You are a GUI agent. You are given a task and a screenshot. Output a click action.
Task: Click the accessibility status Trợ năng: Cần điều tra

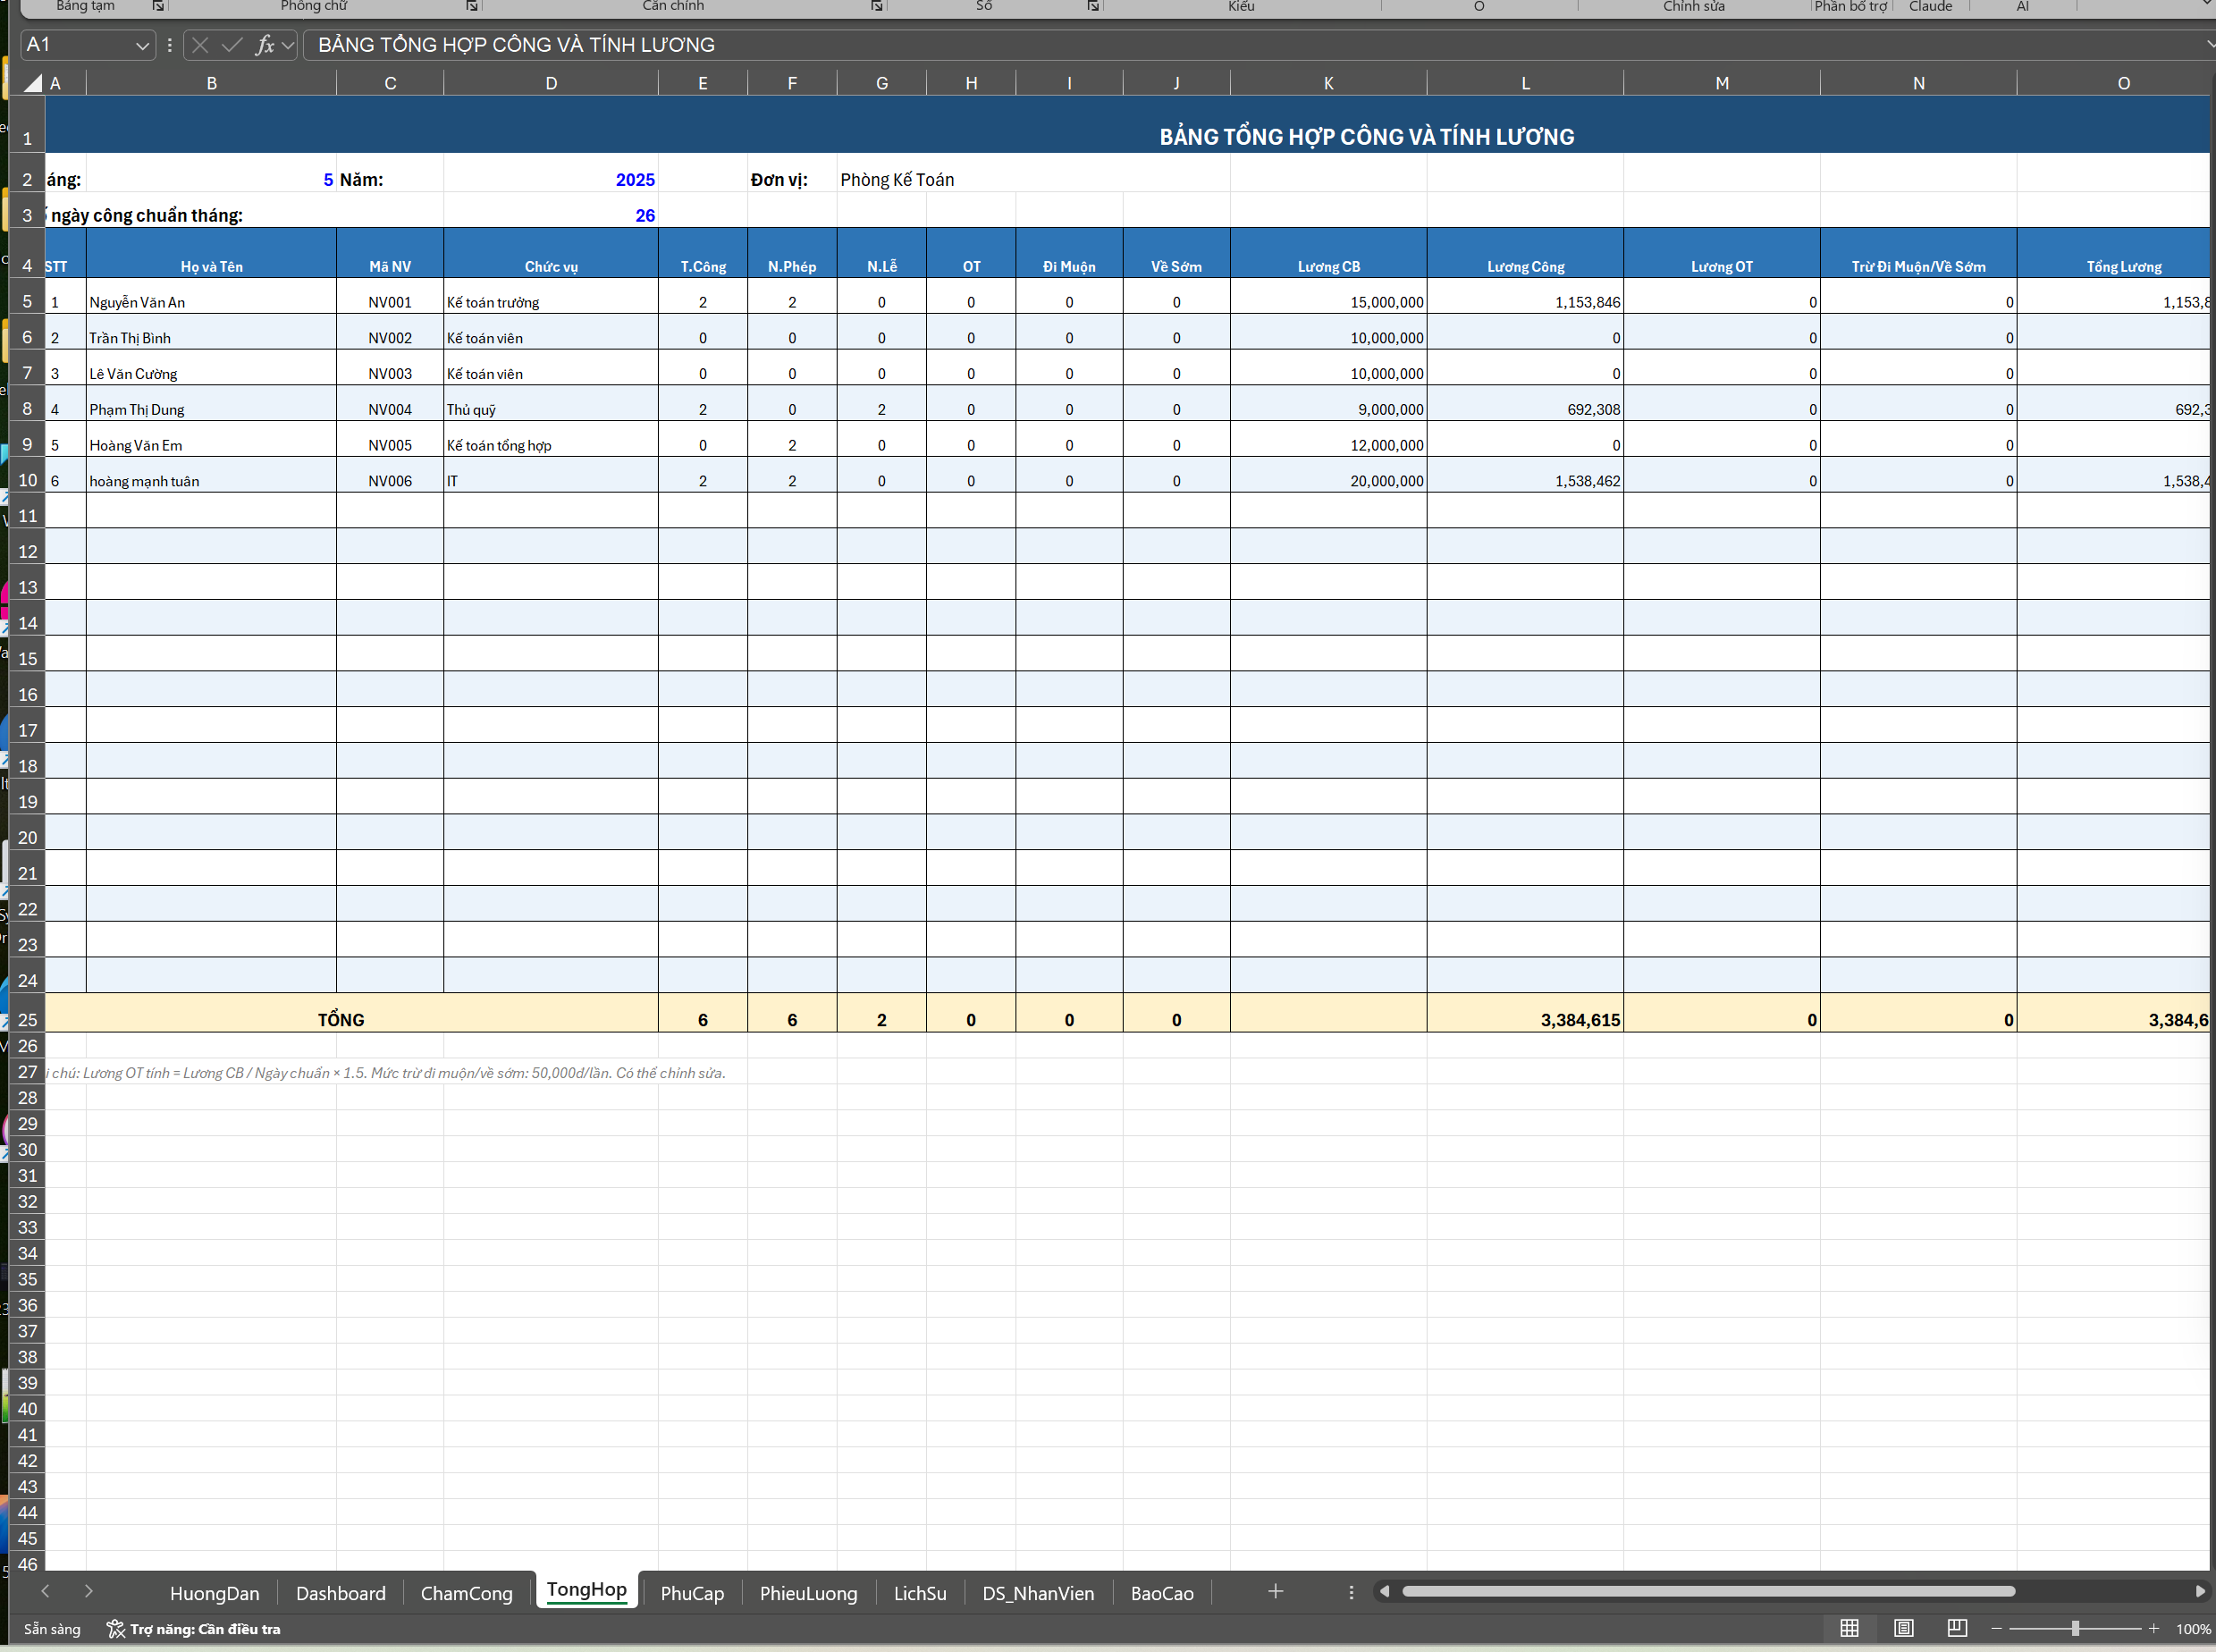click(194, 1629)
